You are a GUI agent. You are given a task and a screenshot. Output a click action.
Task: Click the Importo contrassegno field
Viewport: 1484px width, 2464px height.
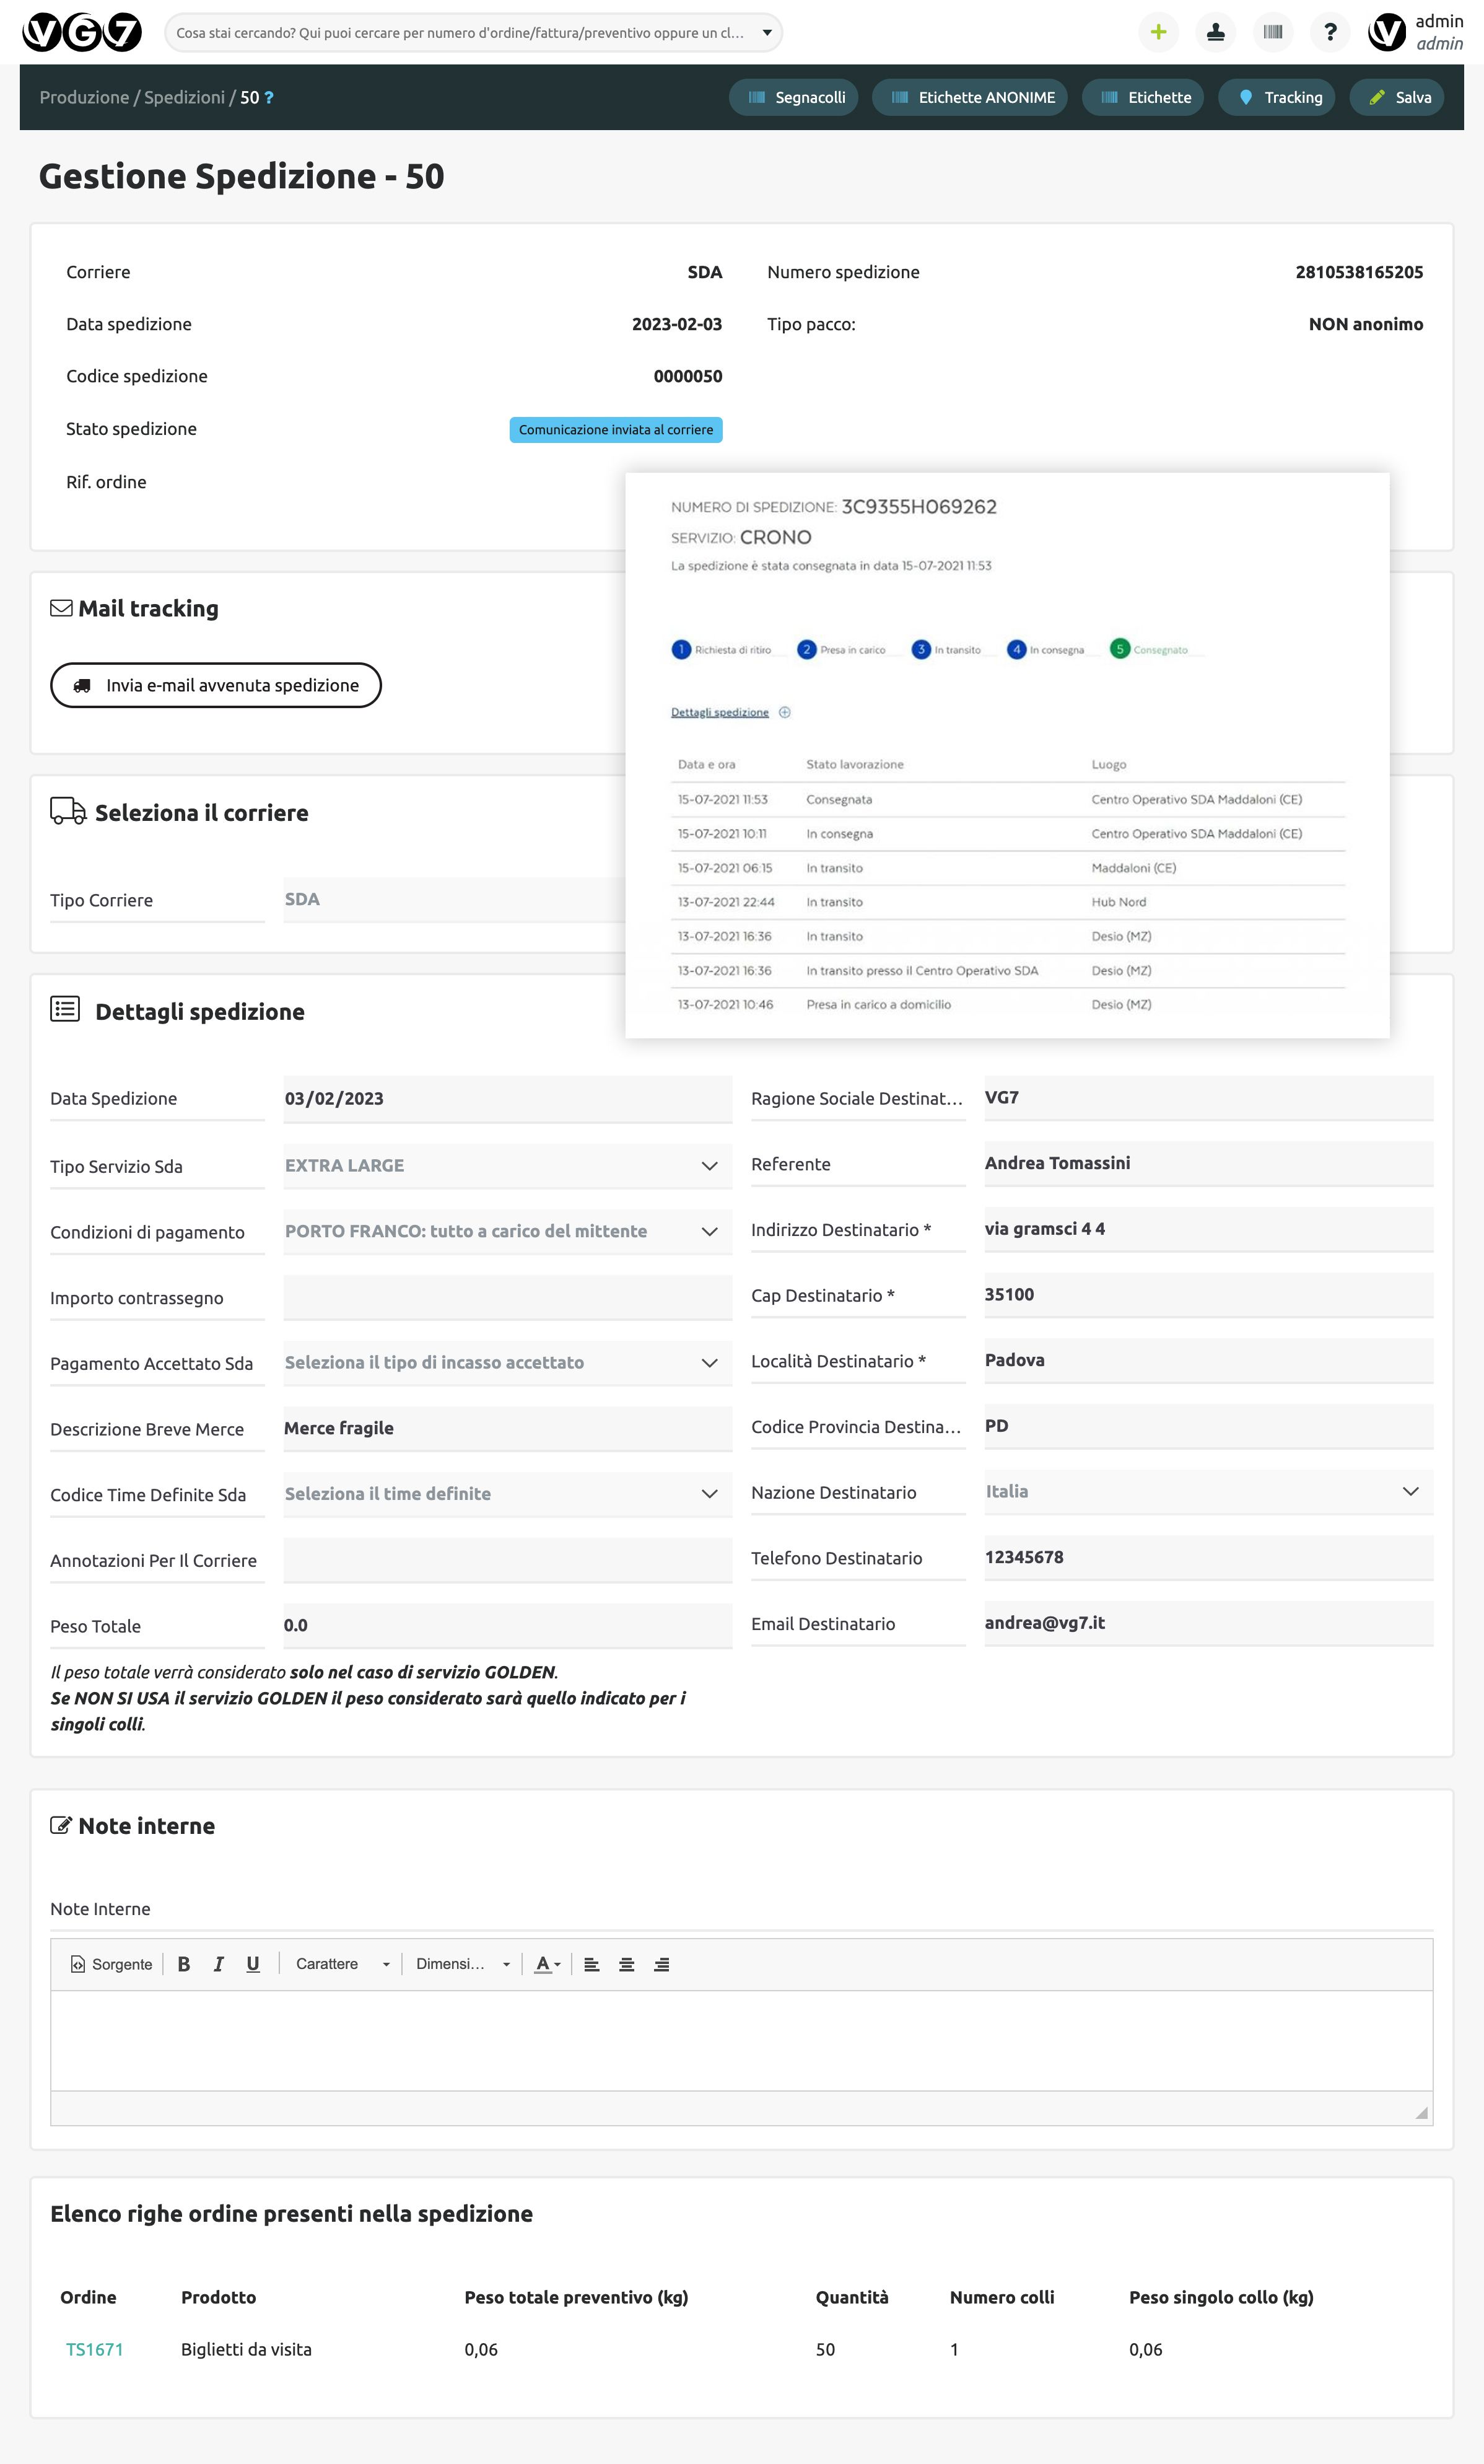[508, 1297]
